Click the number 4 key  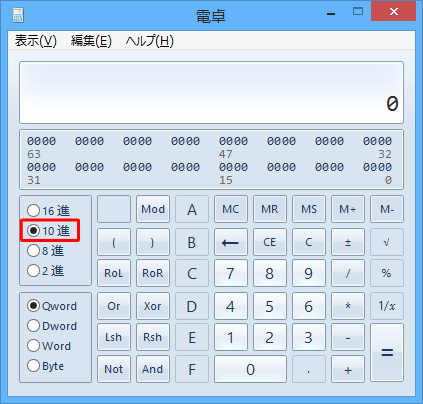pyautogui.click(x=231, y=306)
